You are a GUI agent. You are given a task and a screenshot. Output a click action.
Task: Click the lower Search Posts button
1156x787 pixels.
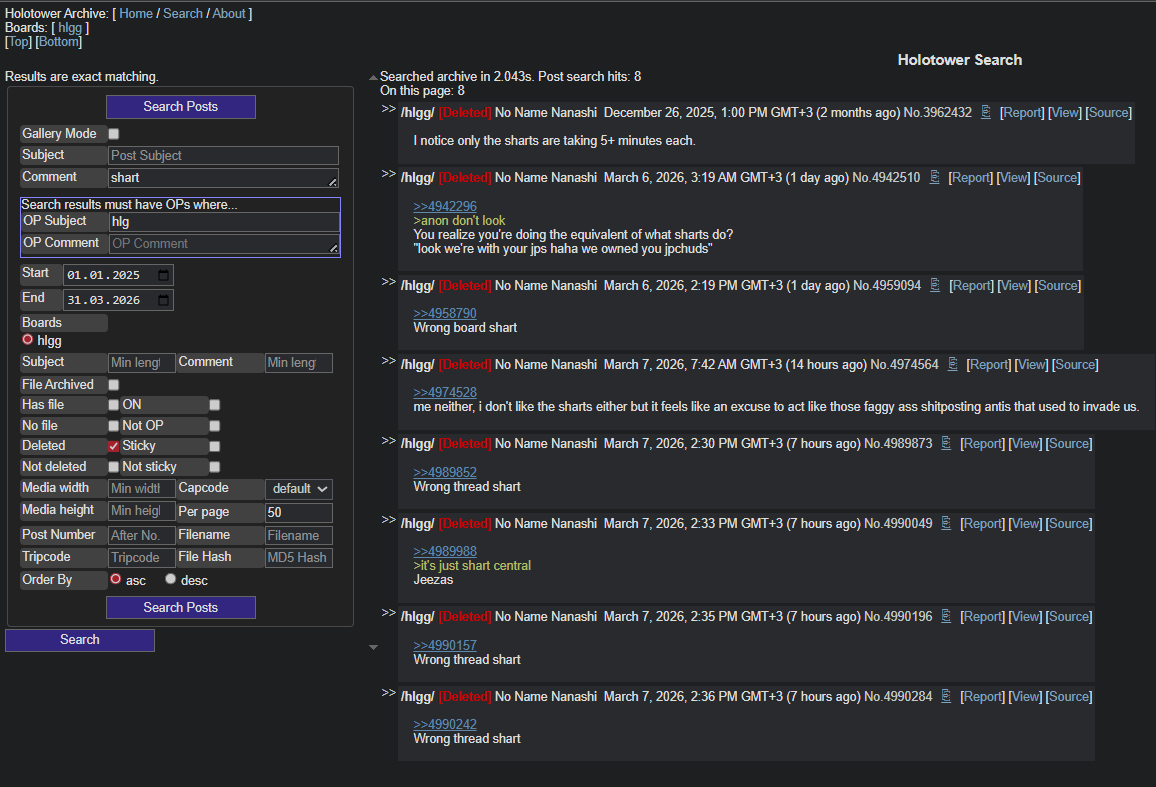pos(181,607)
